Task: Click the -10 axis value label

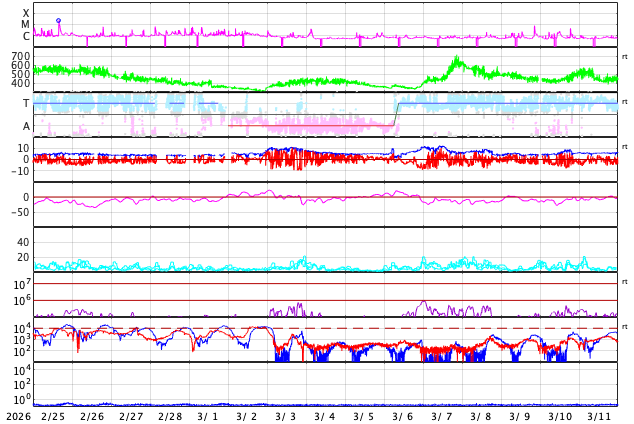Action: [x=18, y=171]
